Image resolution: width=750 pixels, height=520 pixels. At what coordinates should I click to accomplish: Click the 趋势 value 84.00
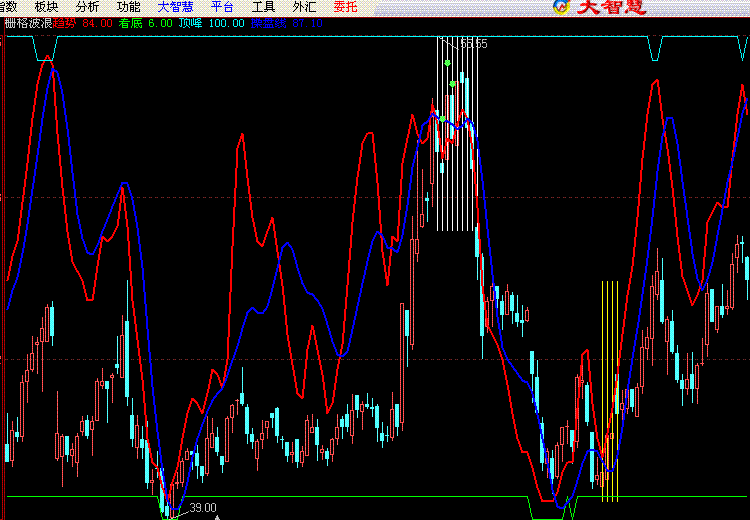(x=98, y=23)
